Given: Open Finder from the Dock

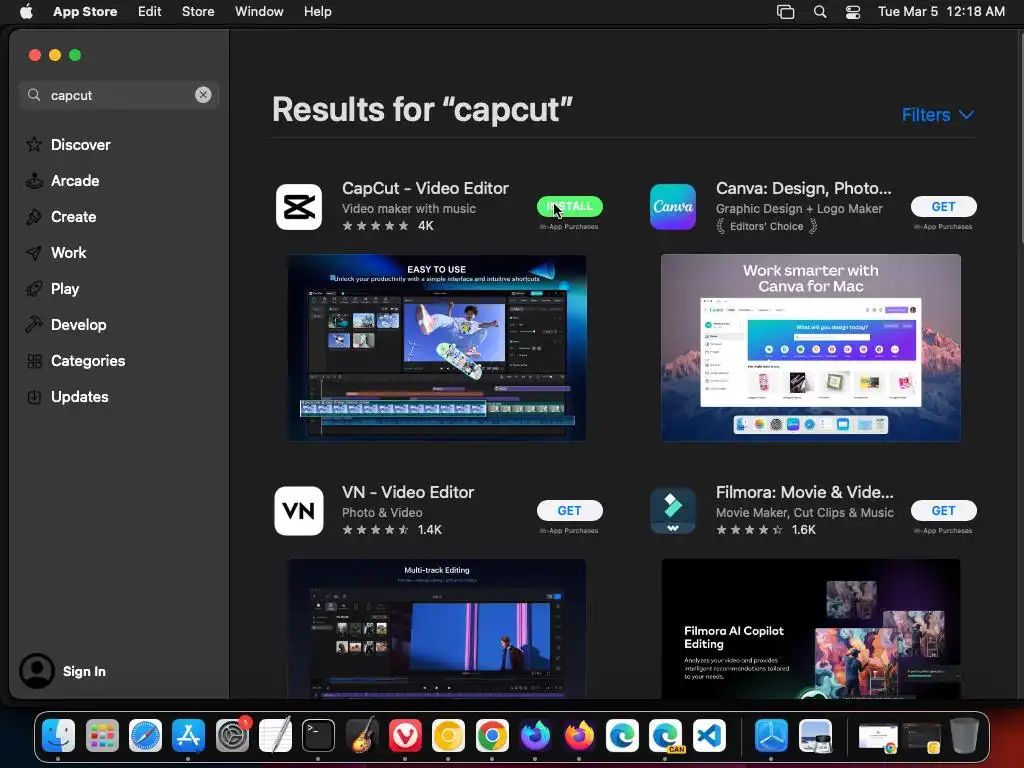Looking at the screenshot, I should pyautogui.click(x=58, y=735).
